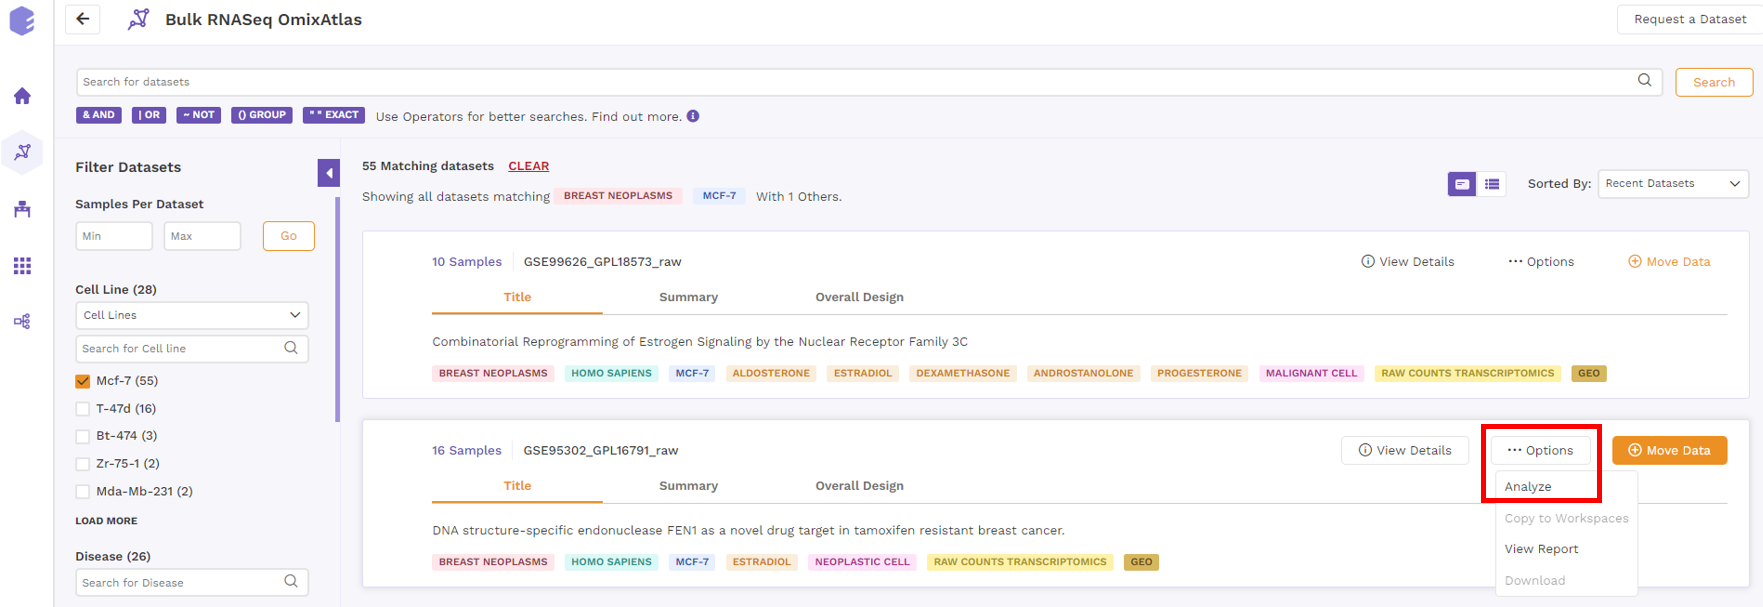Move Data for GSE99626_GPL18573_raw
The image size is (1763, 607).
tap(1669, 262)
